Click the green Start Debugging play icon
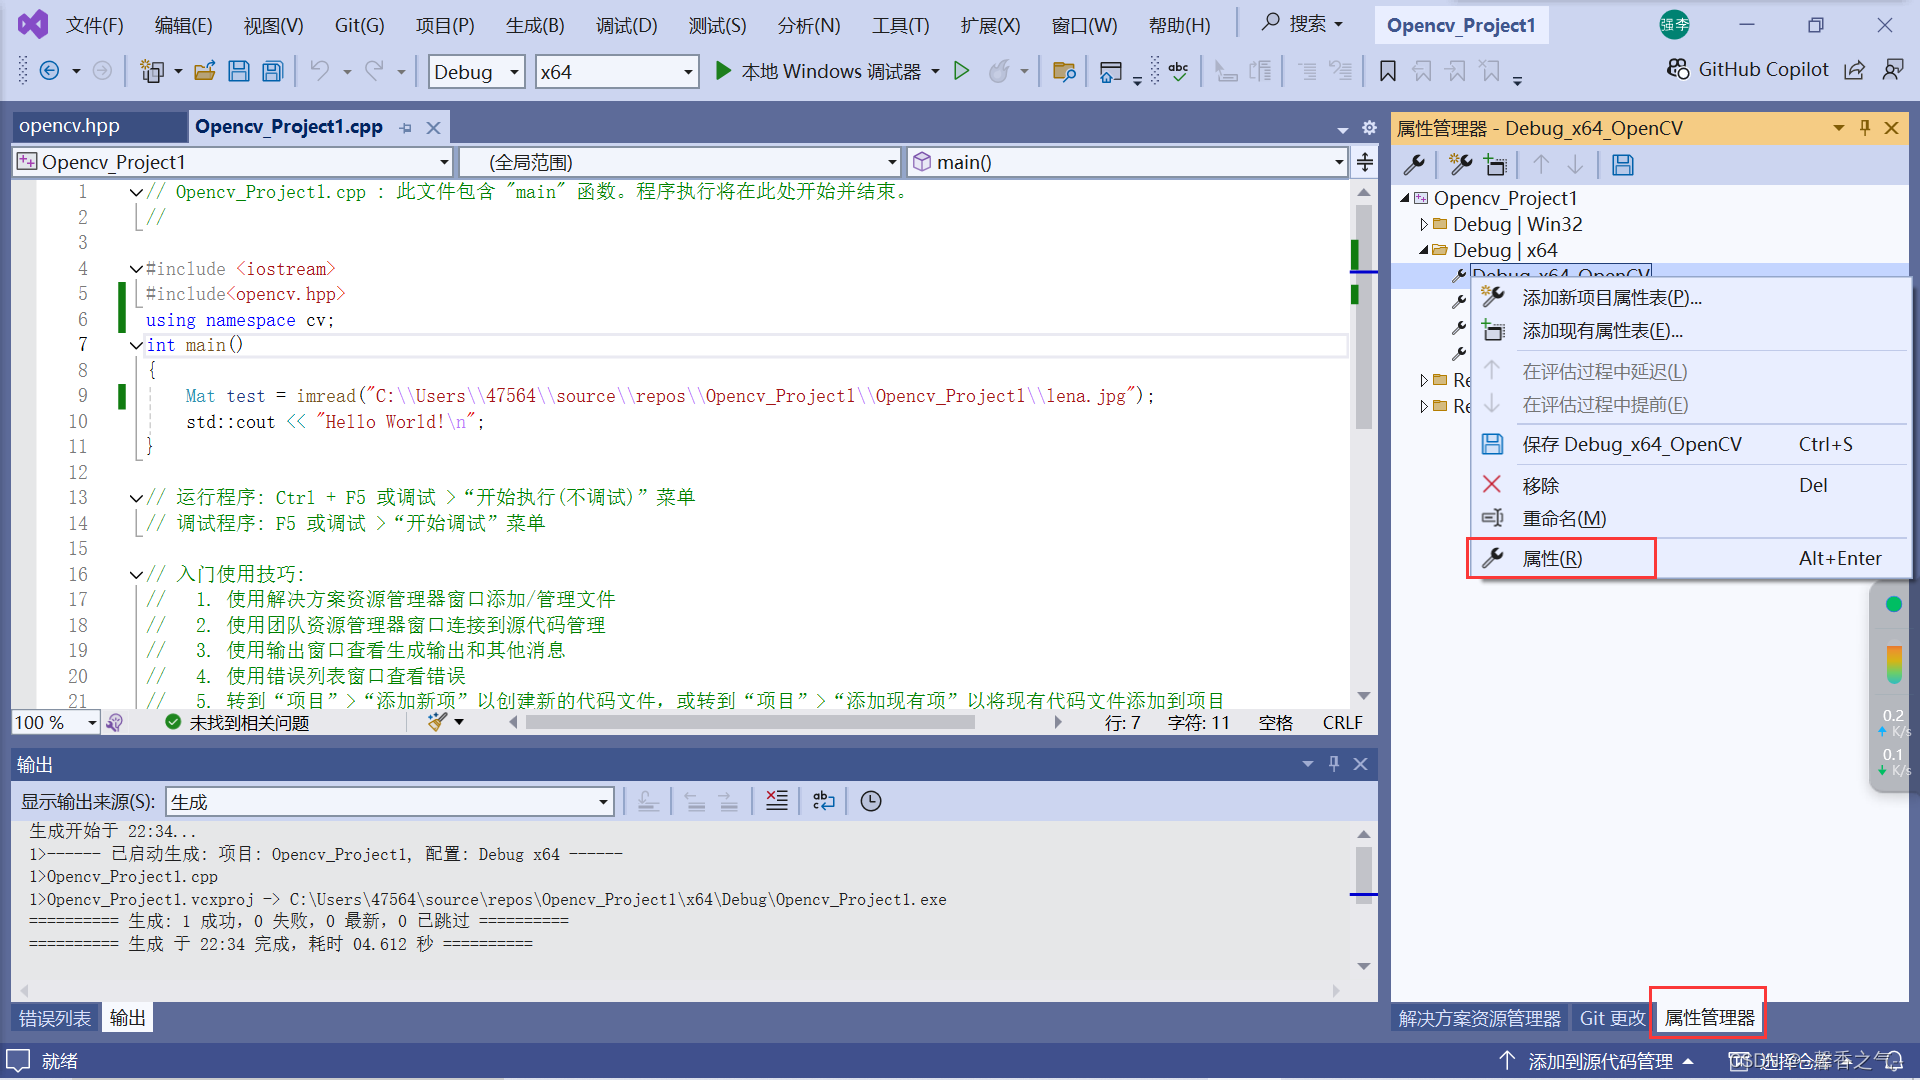1920x1080 pixels. [723, 71]
